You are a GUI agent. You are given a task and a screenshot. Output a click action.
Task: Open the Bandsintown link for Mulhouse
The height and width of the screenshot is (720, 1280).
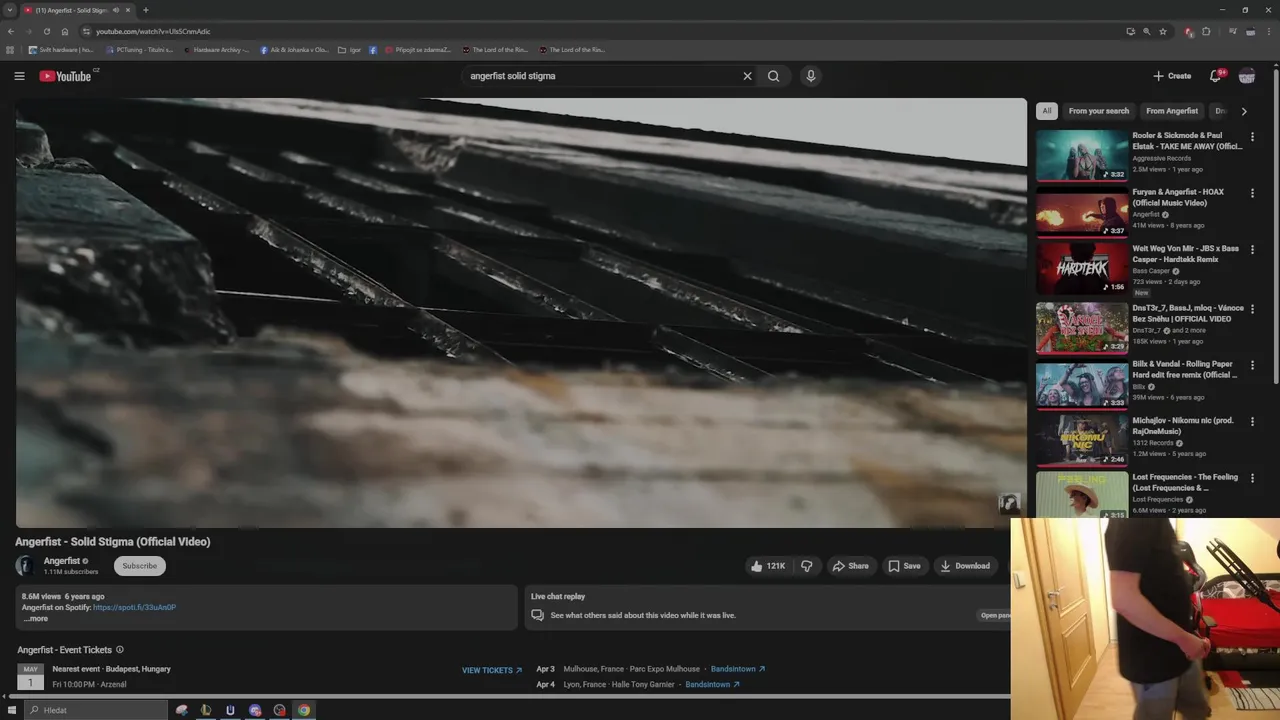(x=738, y=669)
